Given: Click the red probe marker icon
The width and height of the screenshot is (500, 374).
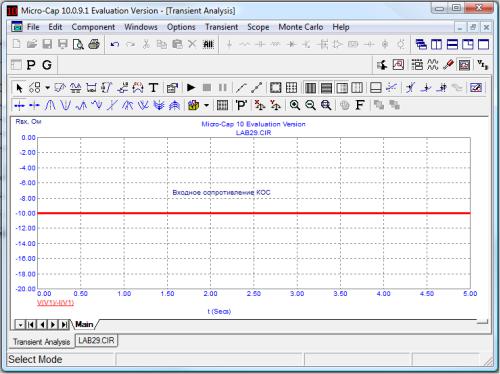Looking at the screenshot, I should pyautogui.click(x=448, y=64).
